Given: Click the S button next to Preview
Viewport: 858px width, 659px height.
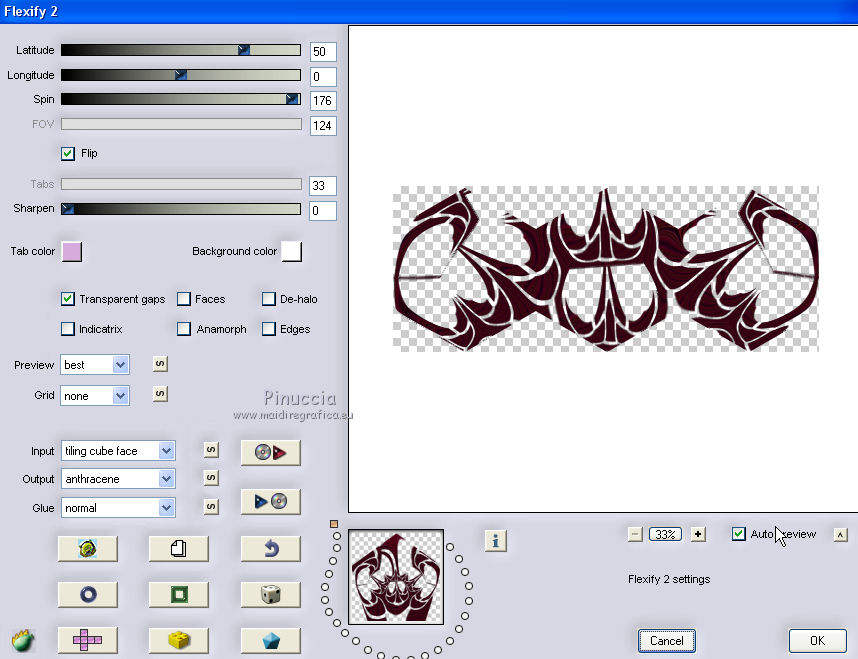Looking at the screenshot, I should click(160, 364).
